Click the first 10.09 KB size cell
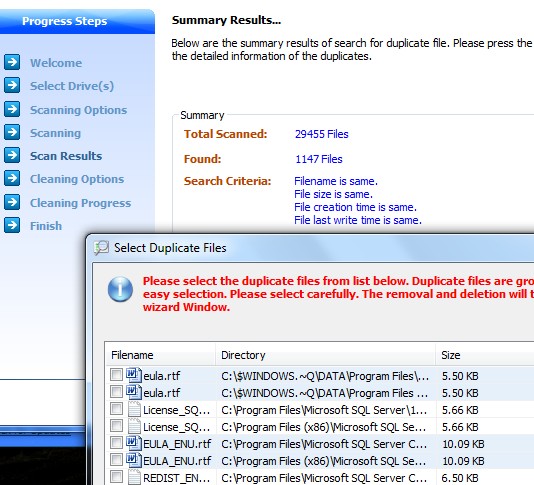 [463, 444]
